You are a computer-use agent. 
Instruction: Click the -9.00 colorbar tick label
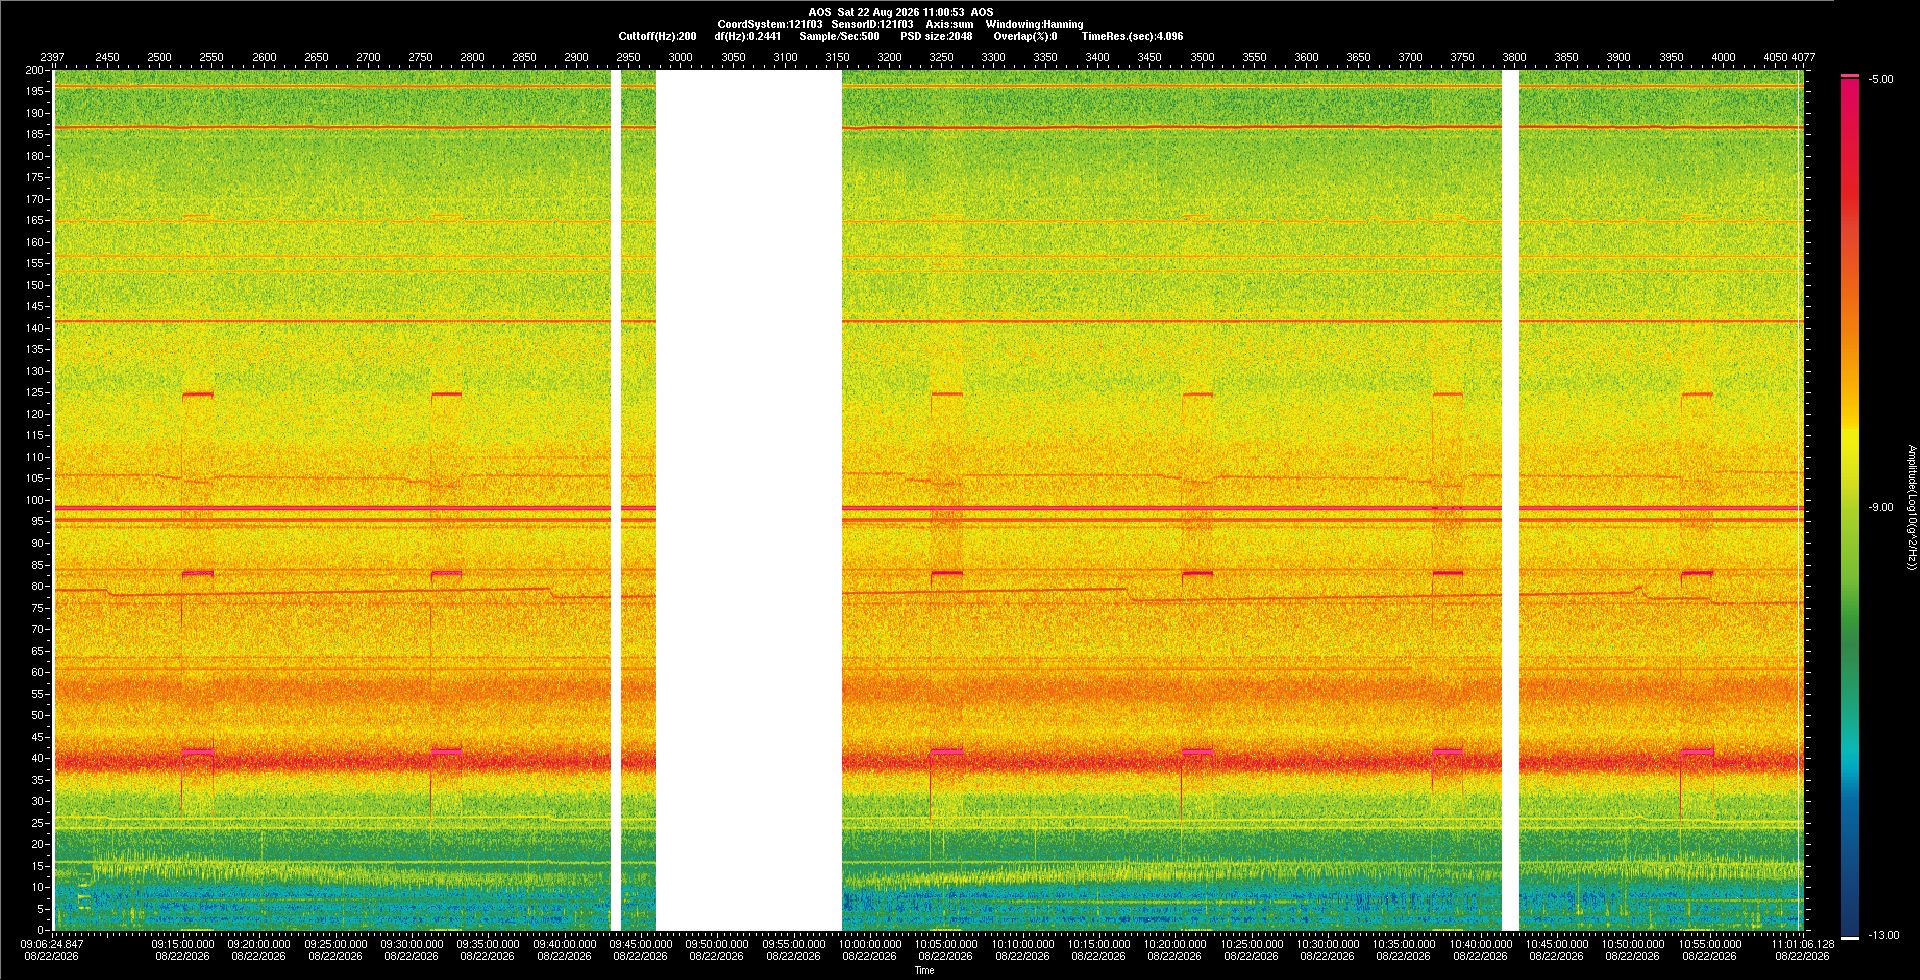tap(1880, 507)
